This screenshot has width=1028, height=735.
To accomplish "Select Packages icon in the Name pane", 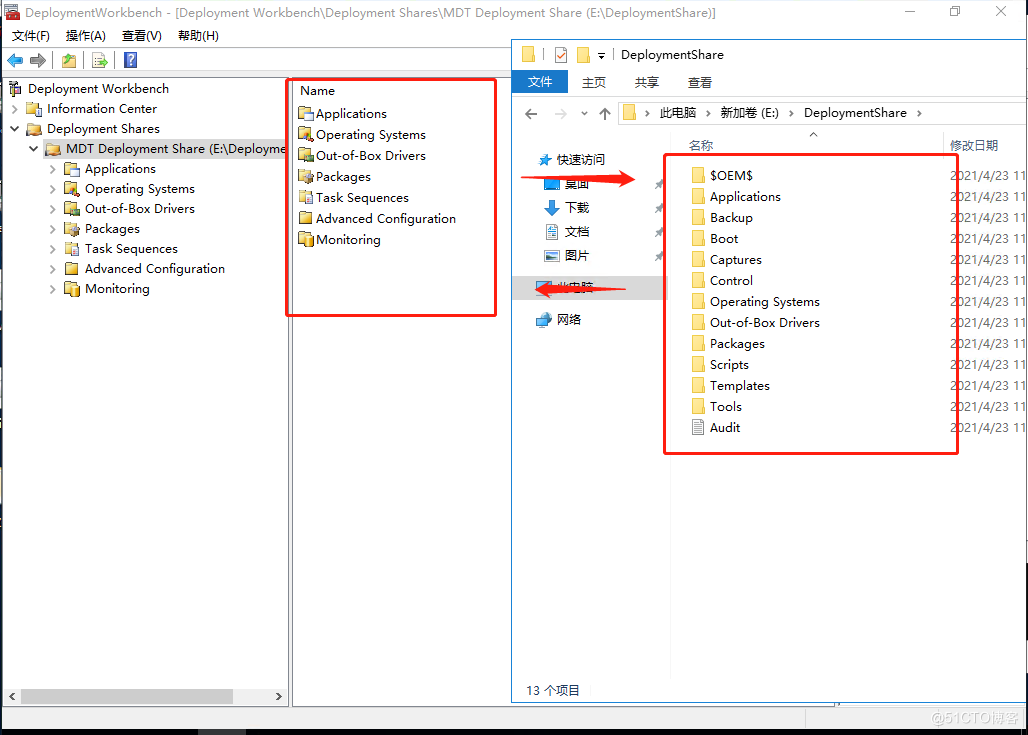I will [x=306, y=176].
